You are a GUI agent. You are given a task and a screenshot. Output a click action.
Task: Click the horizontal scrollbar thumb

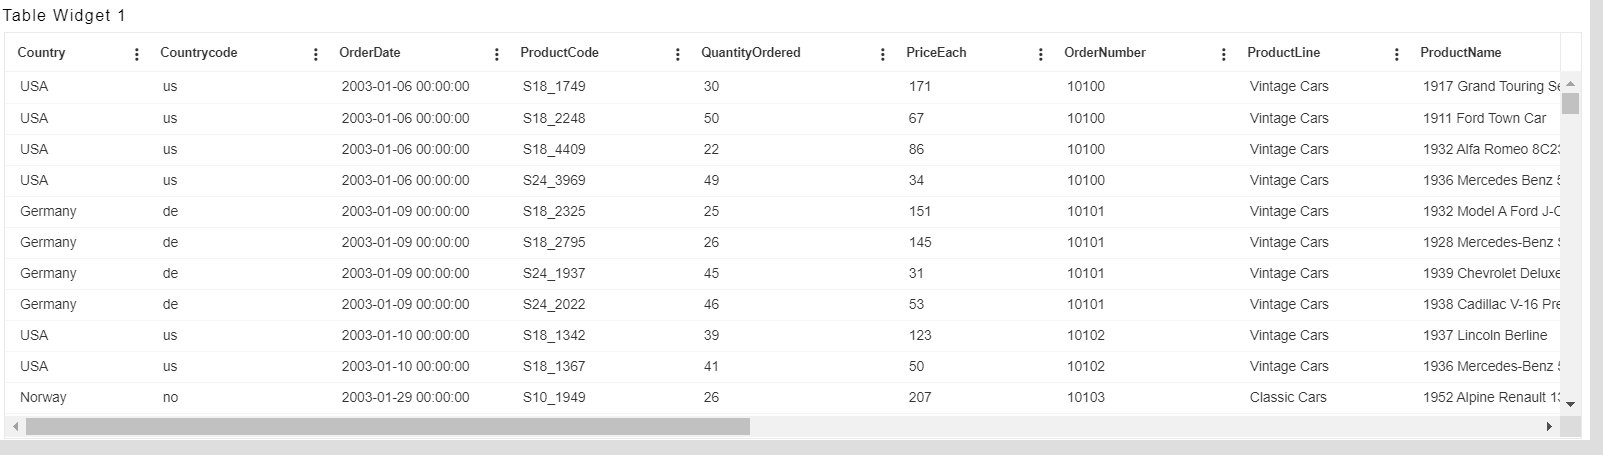coord(388,427)
